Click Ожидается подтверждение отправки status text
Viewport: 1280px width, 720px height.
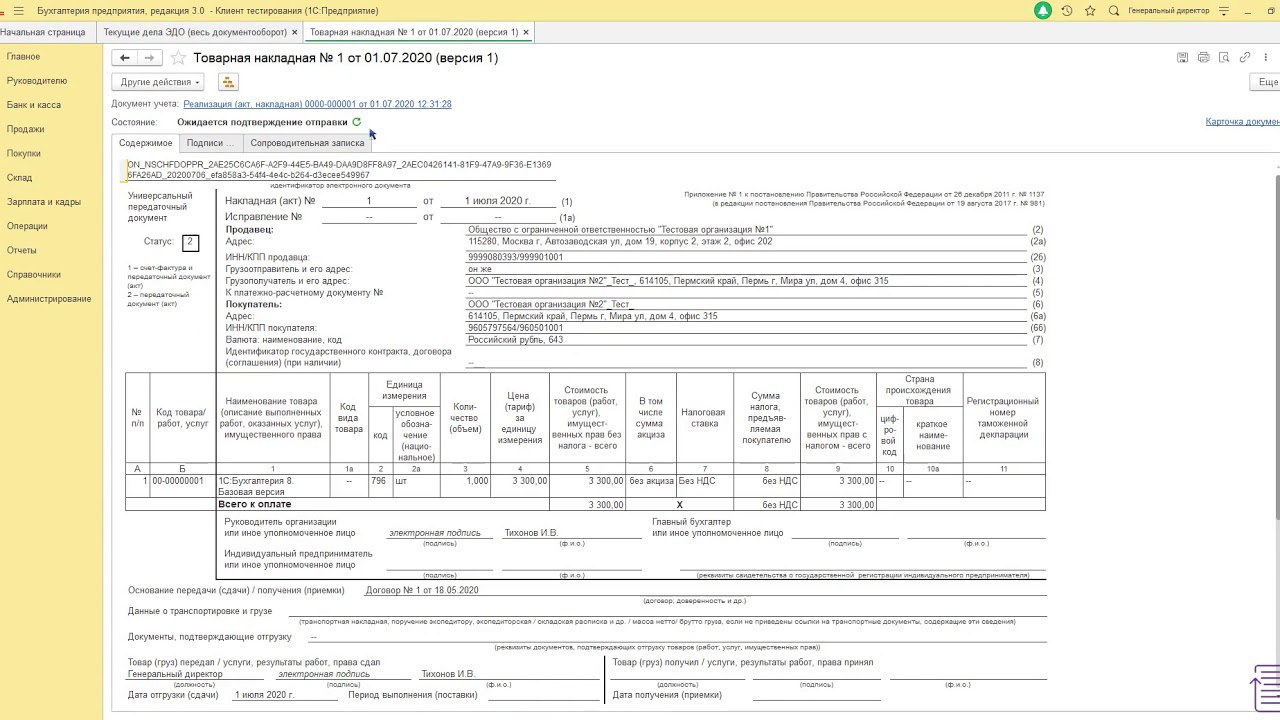point(262,122)
